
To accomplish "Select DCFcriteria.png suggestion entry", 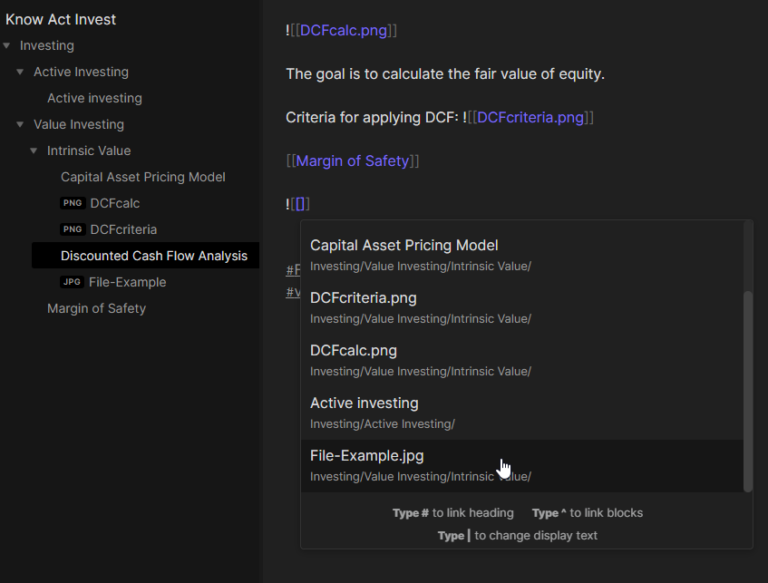I will tap(363, 298).
